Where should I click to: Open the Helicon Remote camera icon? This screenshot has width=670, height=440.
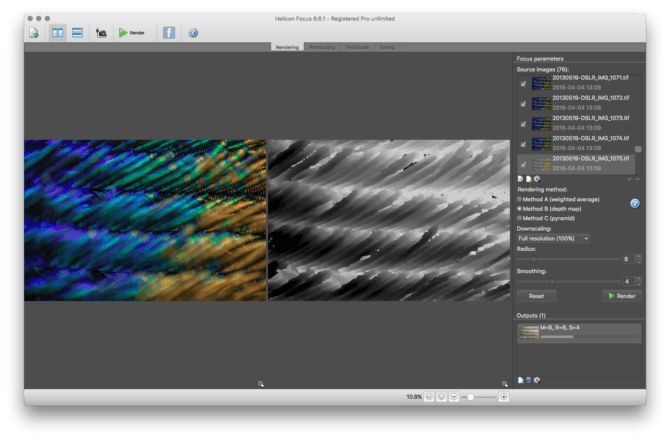101,33
